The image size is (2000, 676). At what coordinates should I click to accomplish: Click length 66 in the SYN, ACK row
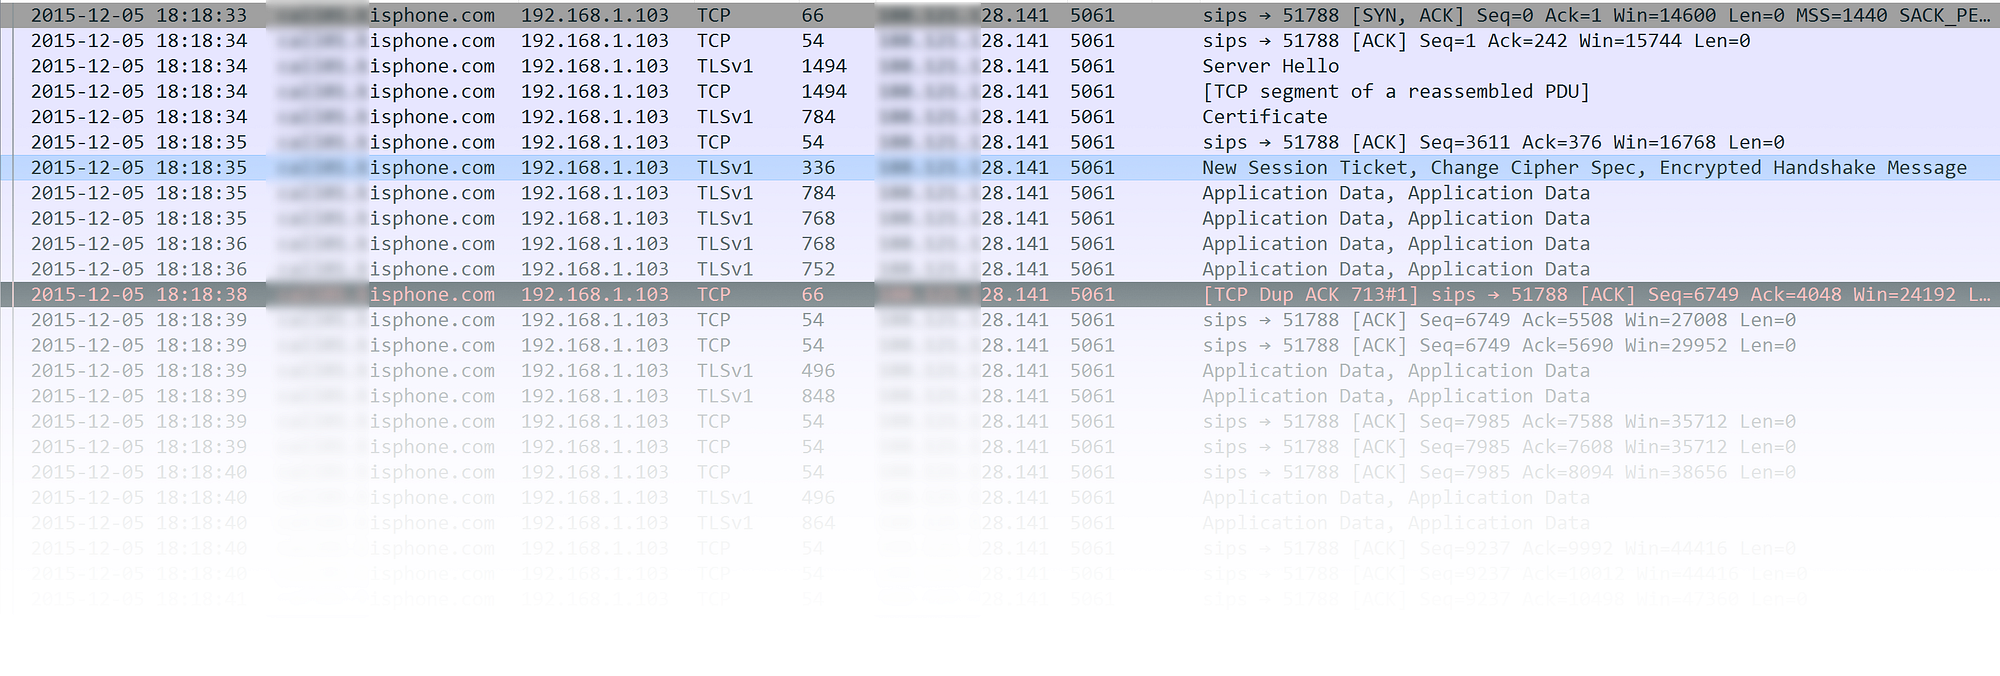click(x=813, y=15)
